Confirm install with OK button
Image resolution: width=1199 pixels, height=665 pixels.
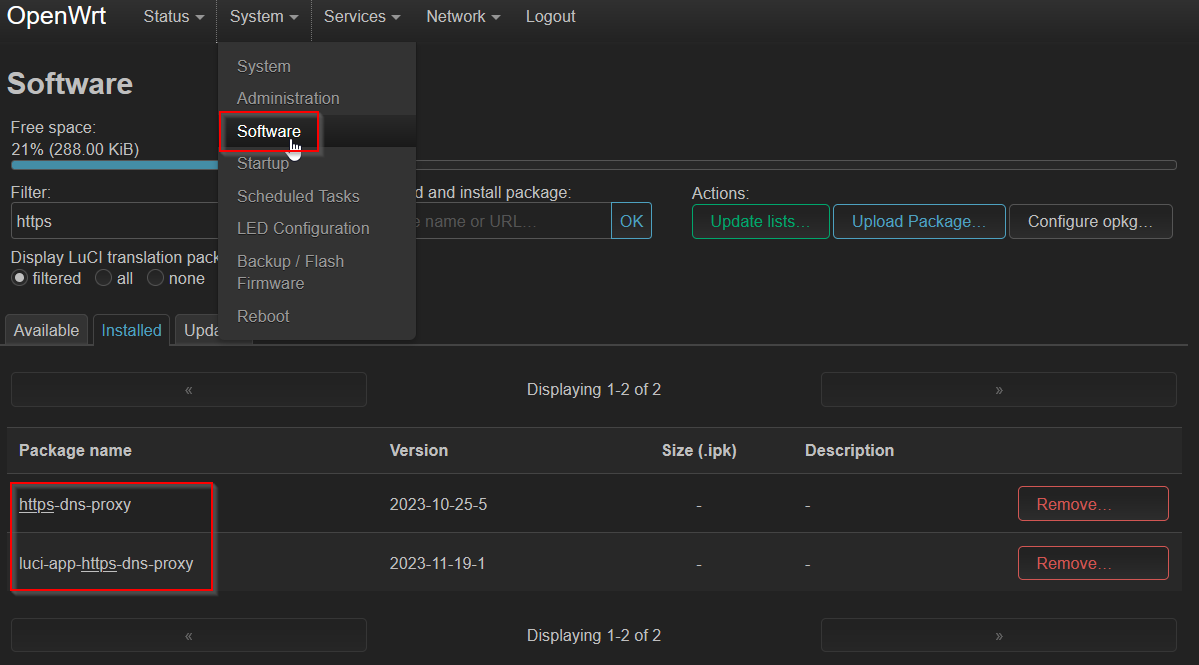click(x=632, y=221)
